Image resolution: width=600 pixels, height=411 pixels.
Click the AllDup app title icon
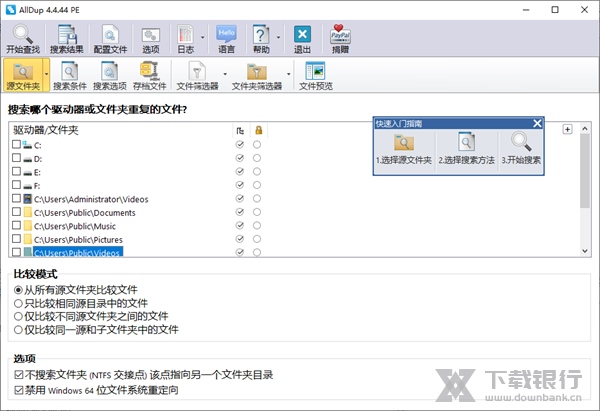click(11, 10)
